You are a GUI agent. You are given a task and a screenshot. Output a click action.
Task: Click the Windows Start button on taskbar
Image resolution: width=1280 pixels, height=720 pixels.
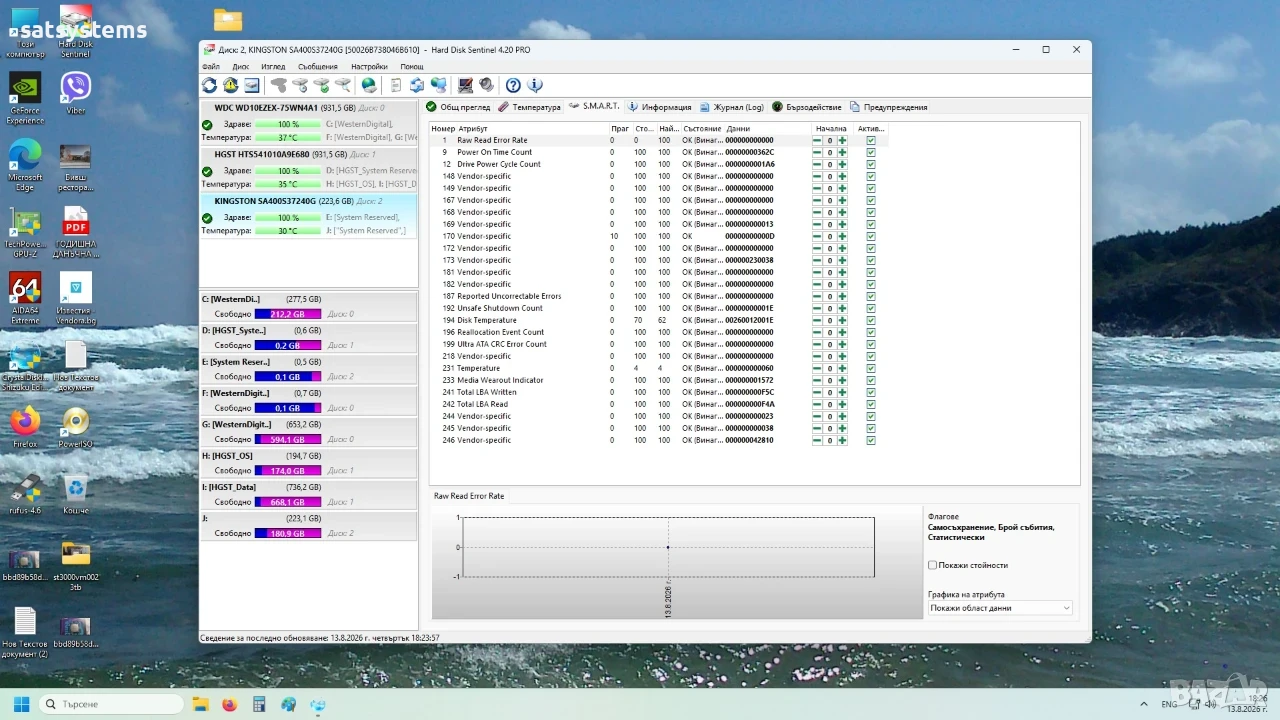[x=21, y=704]
